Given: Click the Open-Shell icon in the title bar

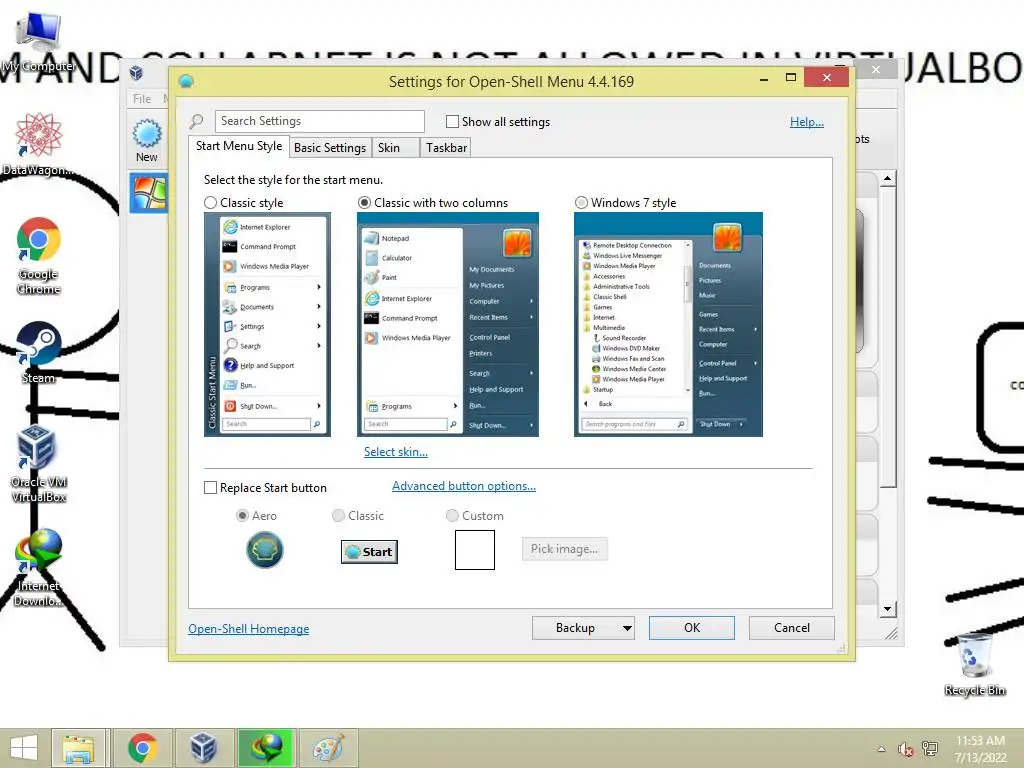Looking at the screenshot, I should pyautogui.click(x=186, y=82).
